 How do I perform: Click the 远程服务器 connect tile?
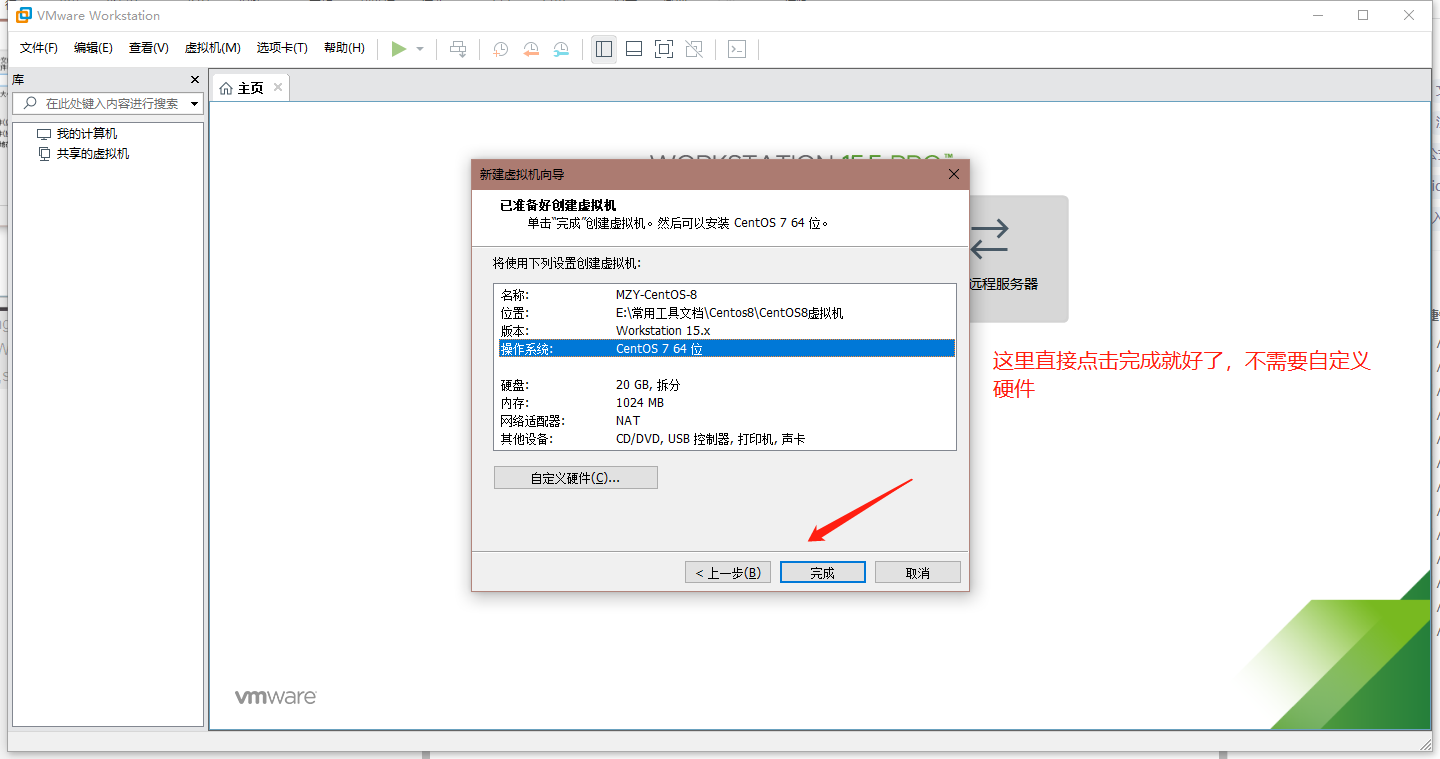pyautogui.click(x=1018, y=258)
